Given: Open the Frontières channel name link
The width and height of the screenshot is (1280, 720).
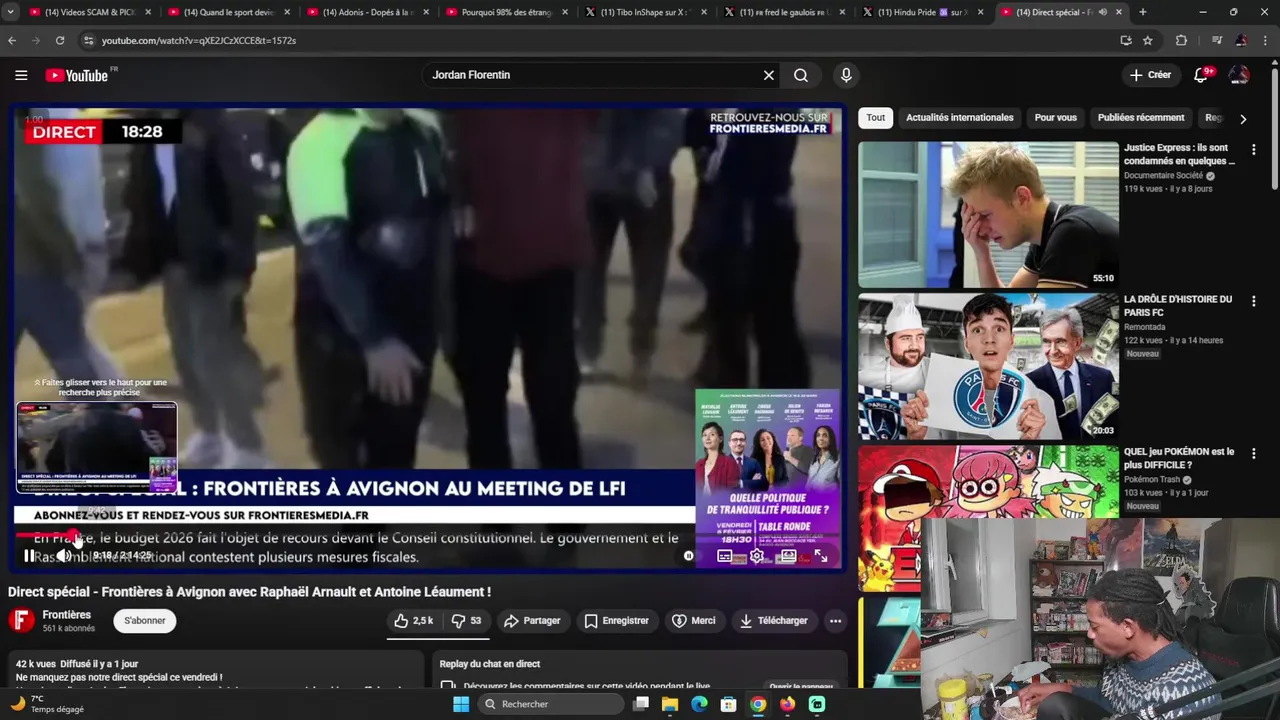Looking at the screenshot, I should (67, 615).
